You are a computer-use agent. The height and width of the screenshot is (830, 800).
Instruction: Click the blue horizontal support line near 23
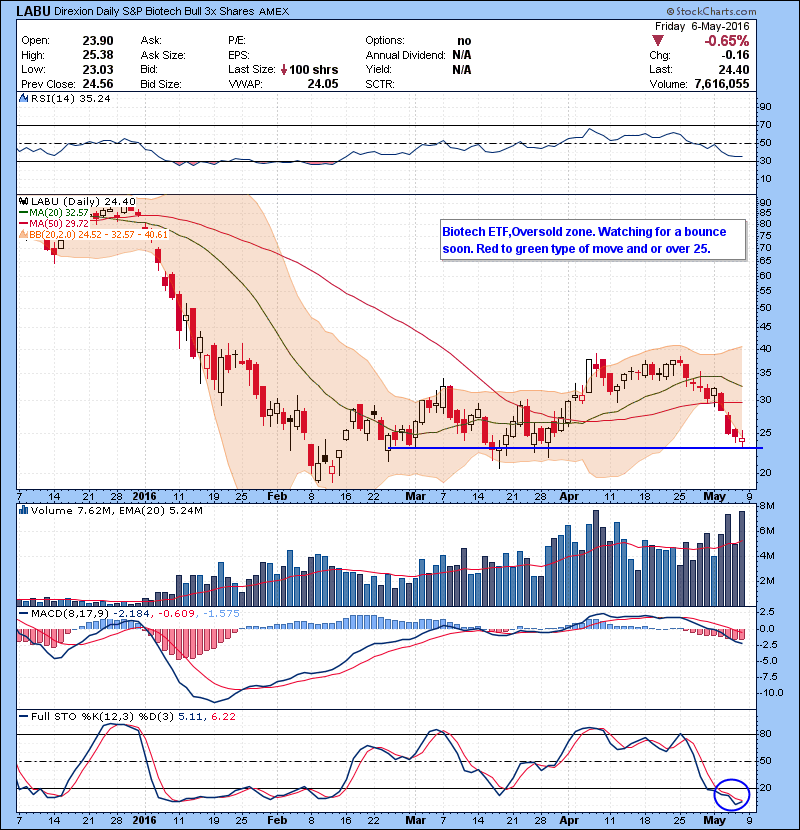576,448
